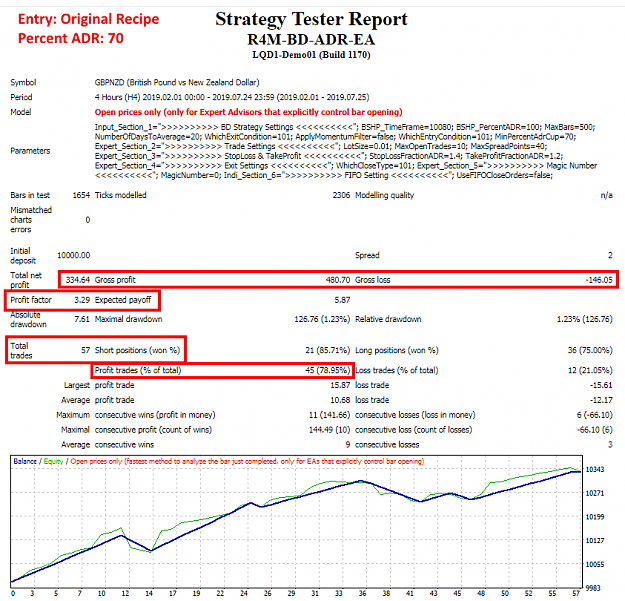Click the Parameters row label

[30, 151]
